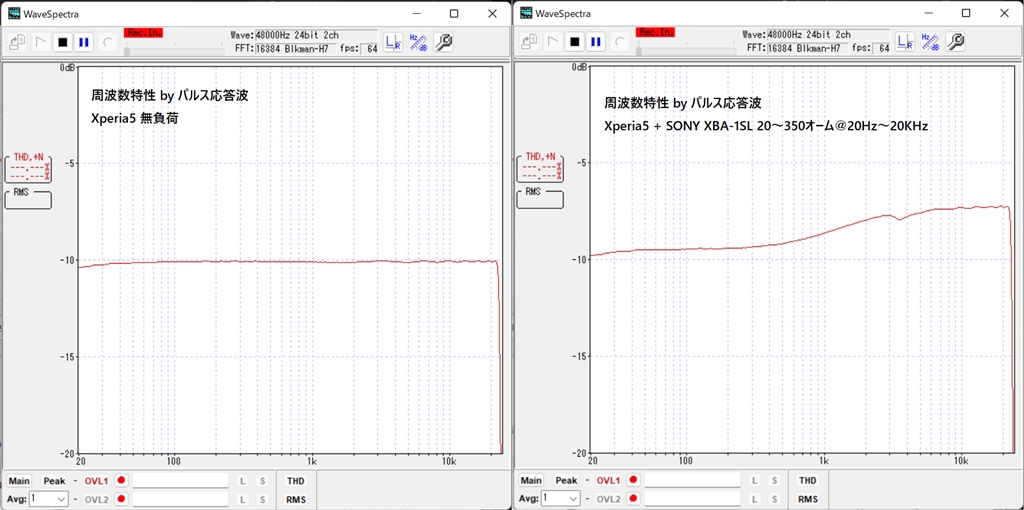Click the OVL2 name field in right window
The image size is (1024, 510).
692,499
